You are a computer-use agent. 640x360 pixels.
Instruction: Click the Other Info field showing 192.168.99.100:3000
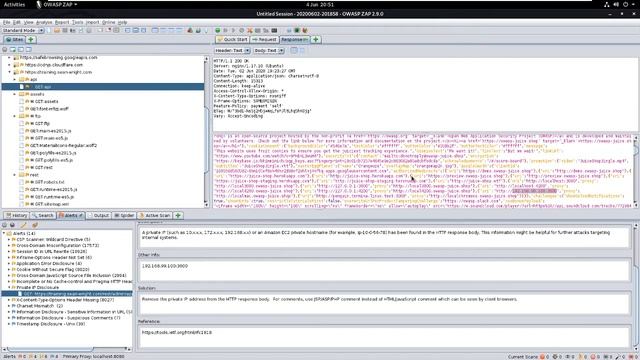click(384, 270)
